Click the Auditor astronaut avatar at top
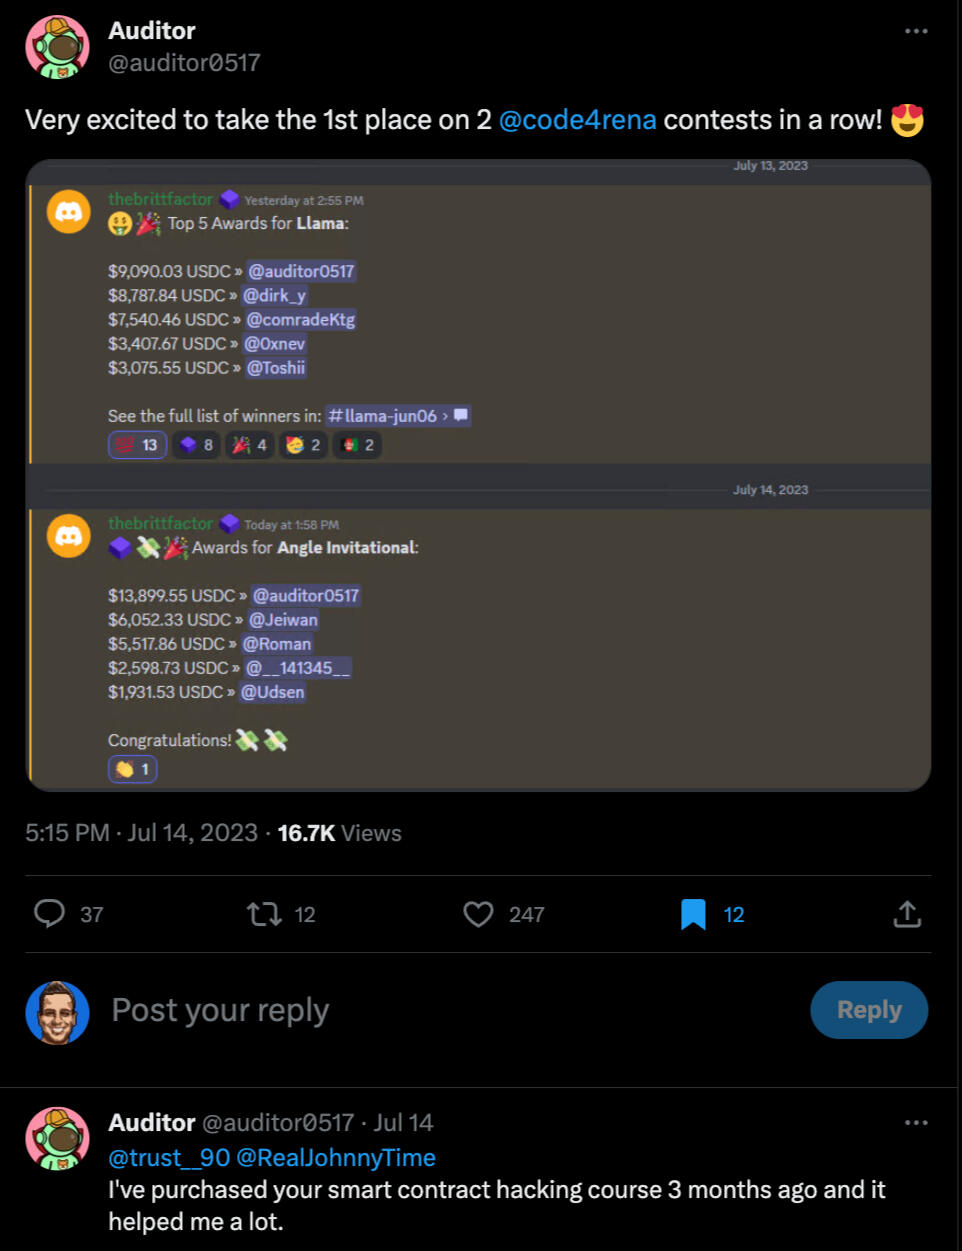The height and width of the screenshot is (1251, 962). pos(57,46)
